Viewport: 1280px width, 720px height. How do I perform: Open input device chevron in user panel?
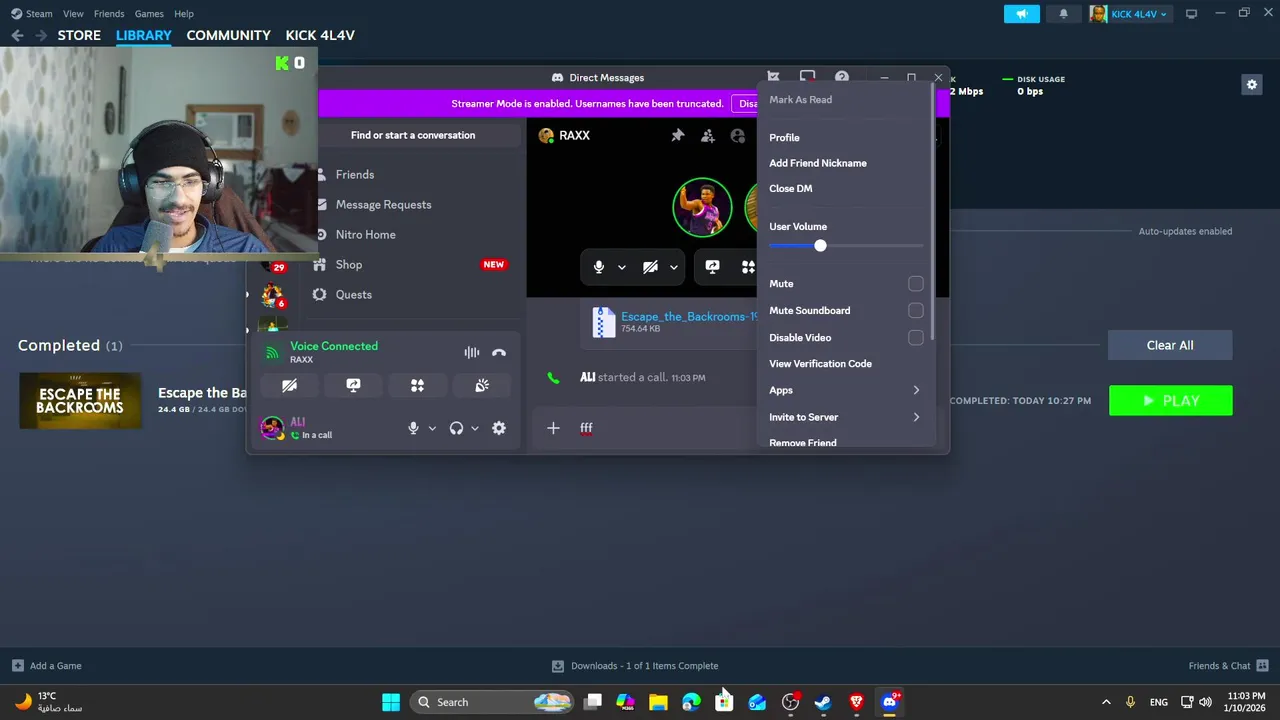(432, 428)
